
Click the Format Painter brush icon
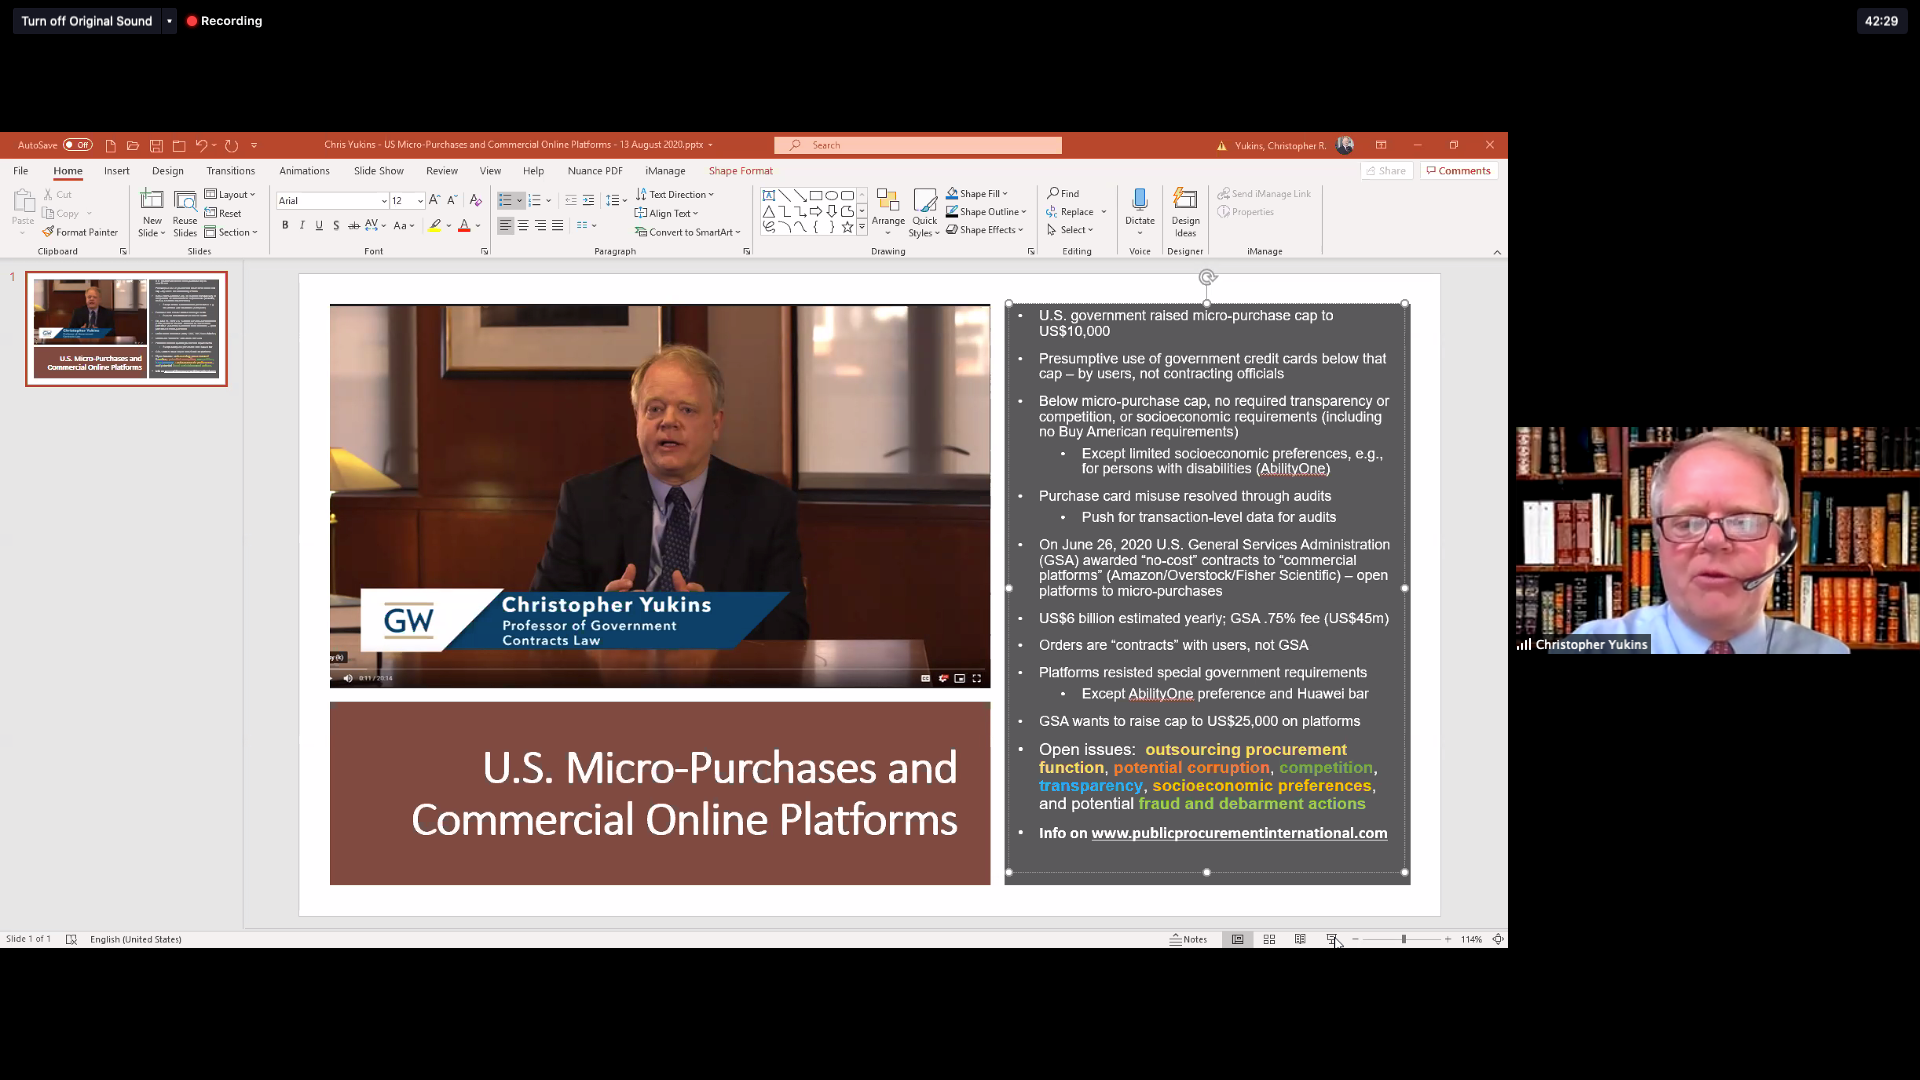pyautogui.click(x=48, y=232)
